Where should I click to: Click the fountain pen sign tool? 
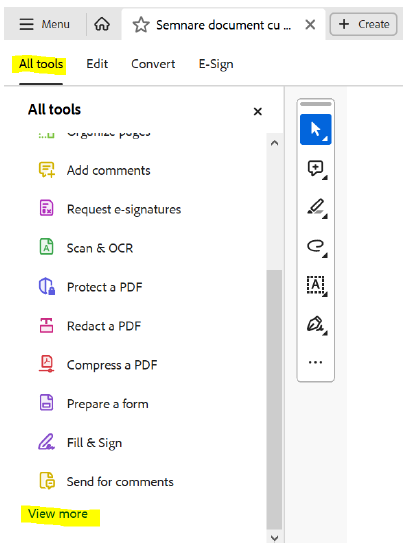316,325
